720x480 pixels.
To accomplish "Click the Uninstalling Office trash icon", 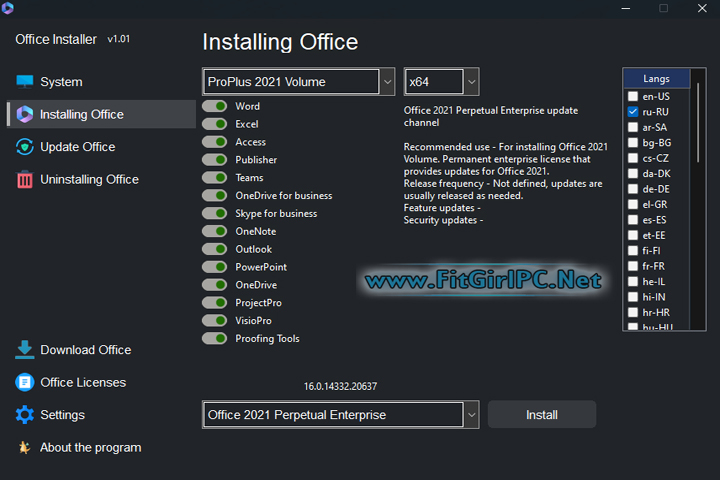I will click(25, 180).
